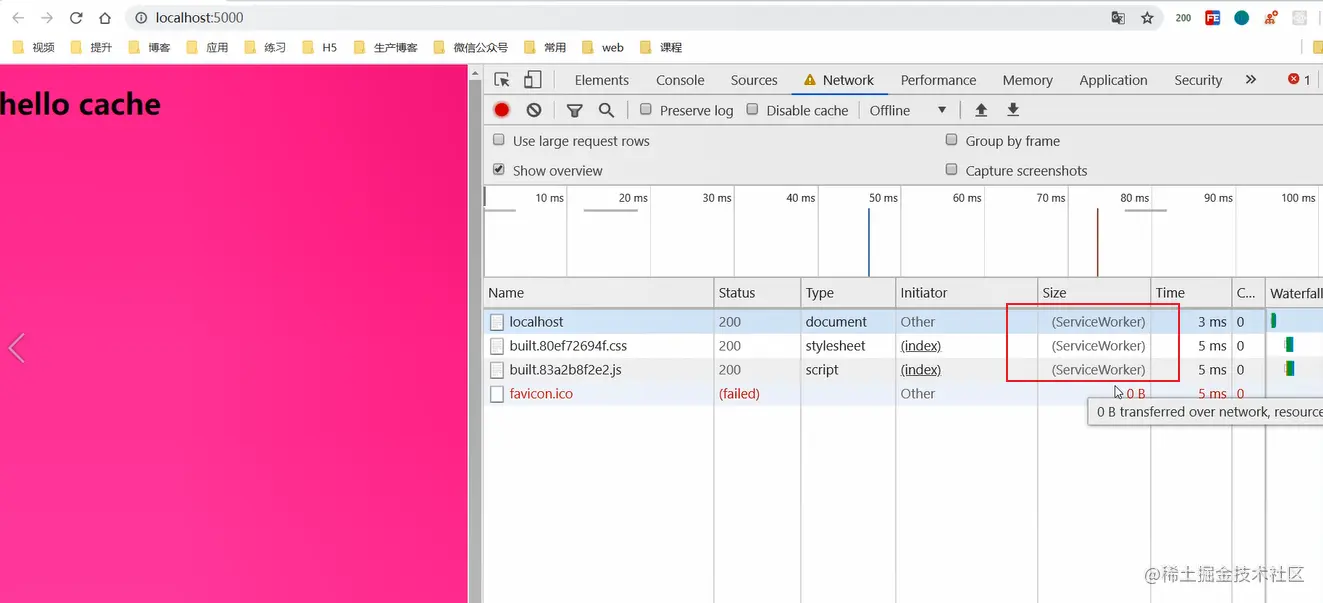This screenshot has width=1323, height=603.
Task: Select the built.83a2b8f2e2.js request
Action: (904, 370)
